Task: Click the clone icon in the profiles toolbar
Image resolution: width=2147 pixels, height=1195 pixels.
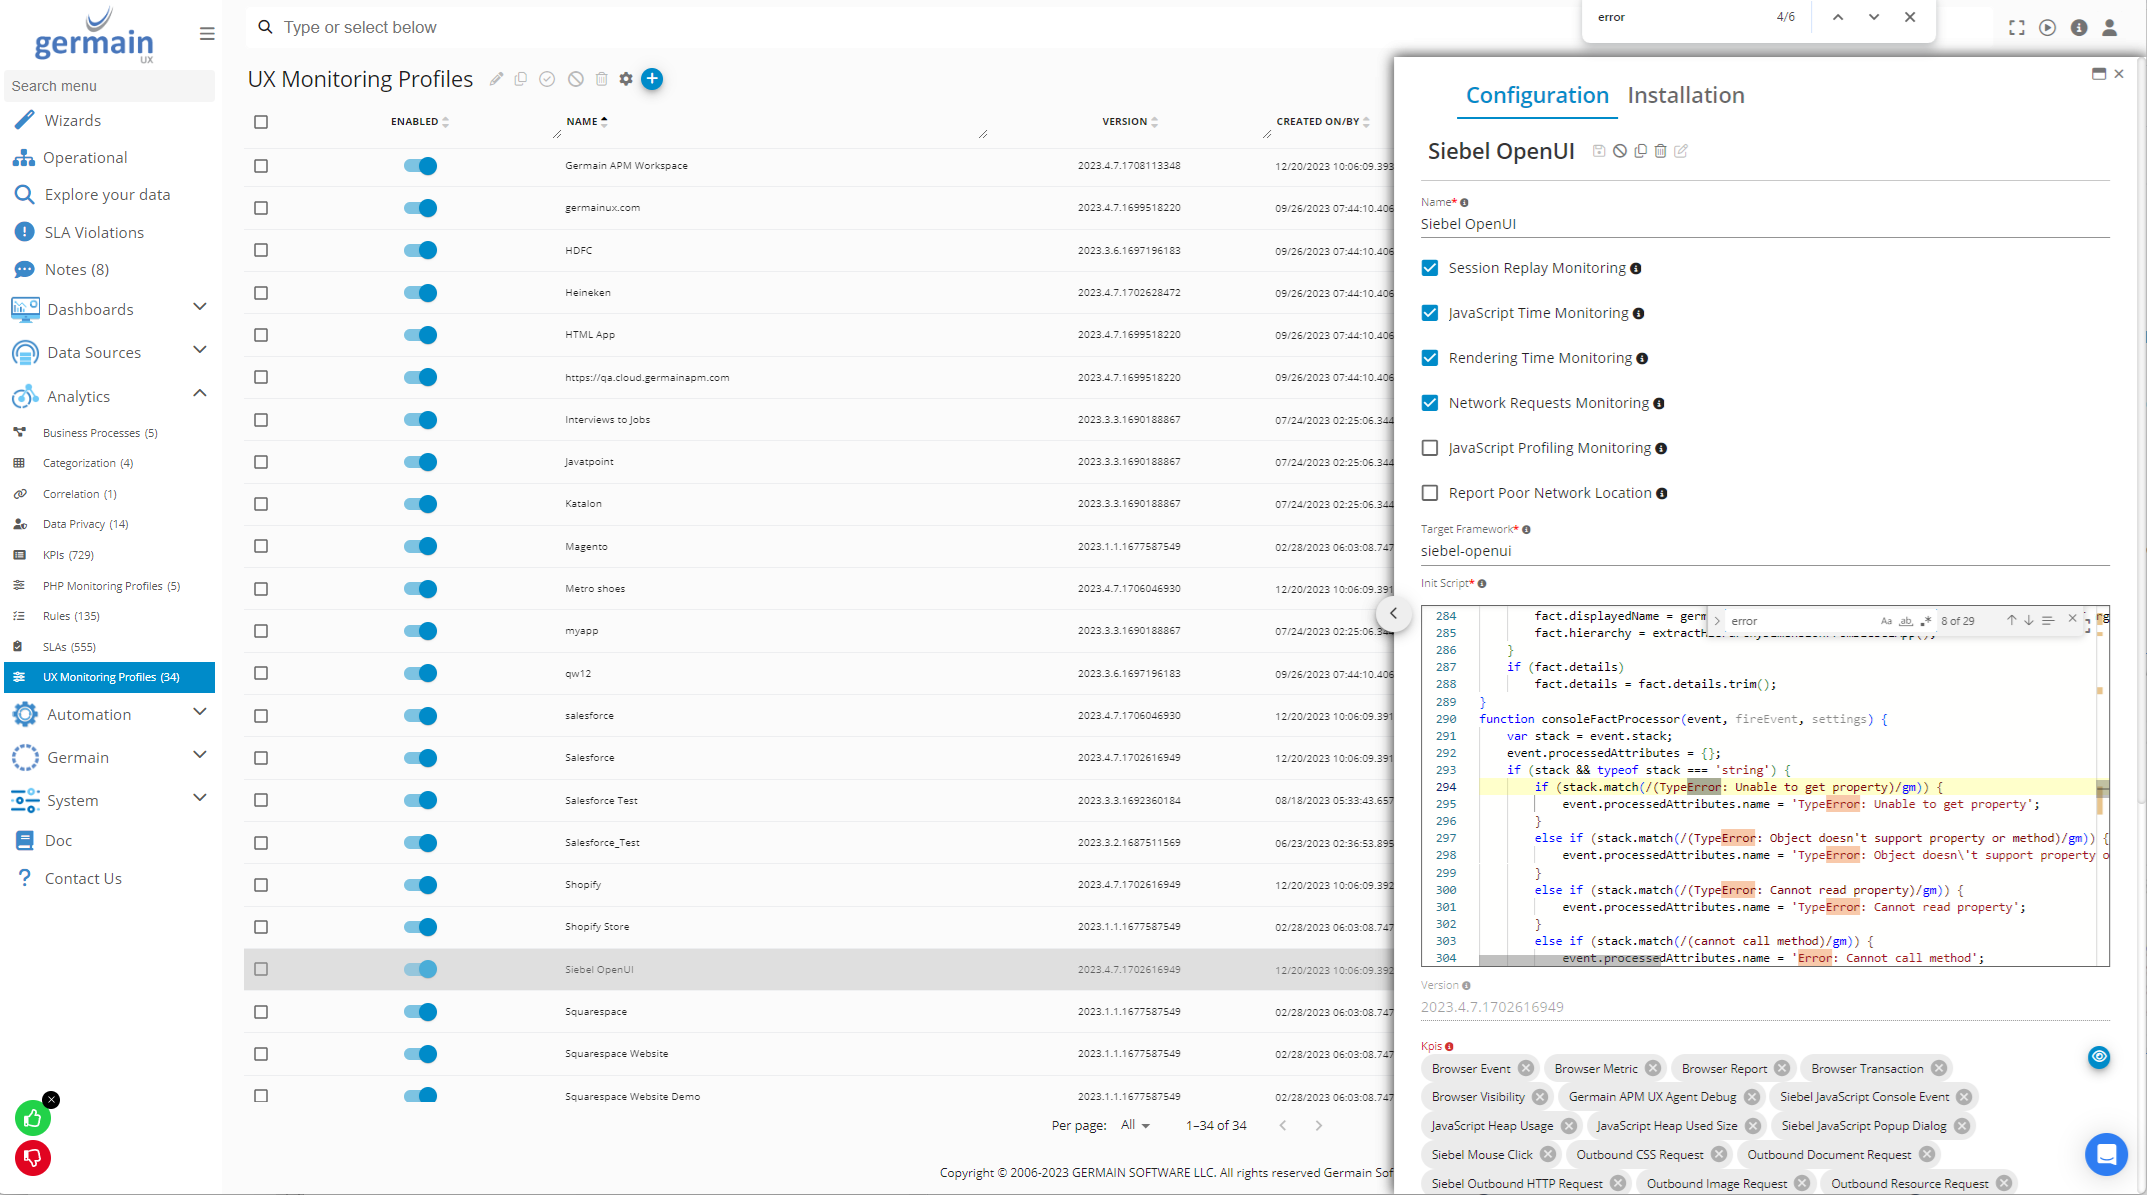Action: click(x=521, y=79)
